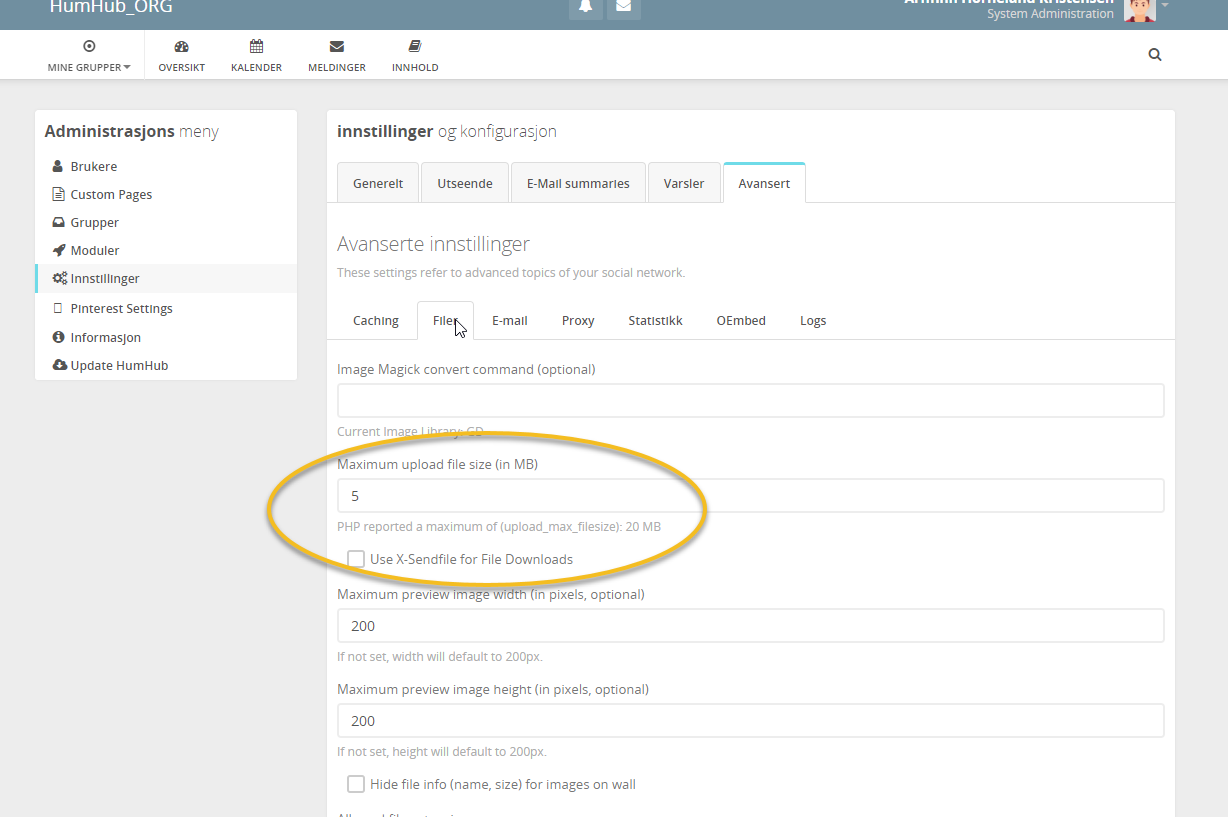Viewport: 1228px width, 817px height.
Task: Open Pinterest Settings from the admin menu
Action: 120,308
